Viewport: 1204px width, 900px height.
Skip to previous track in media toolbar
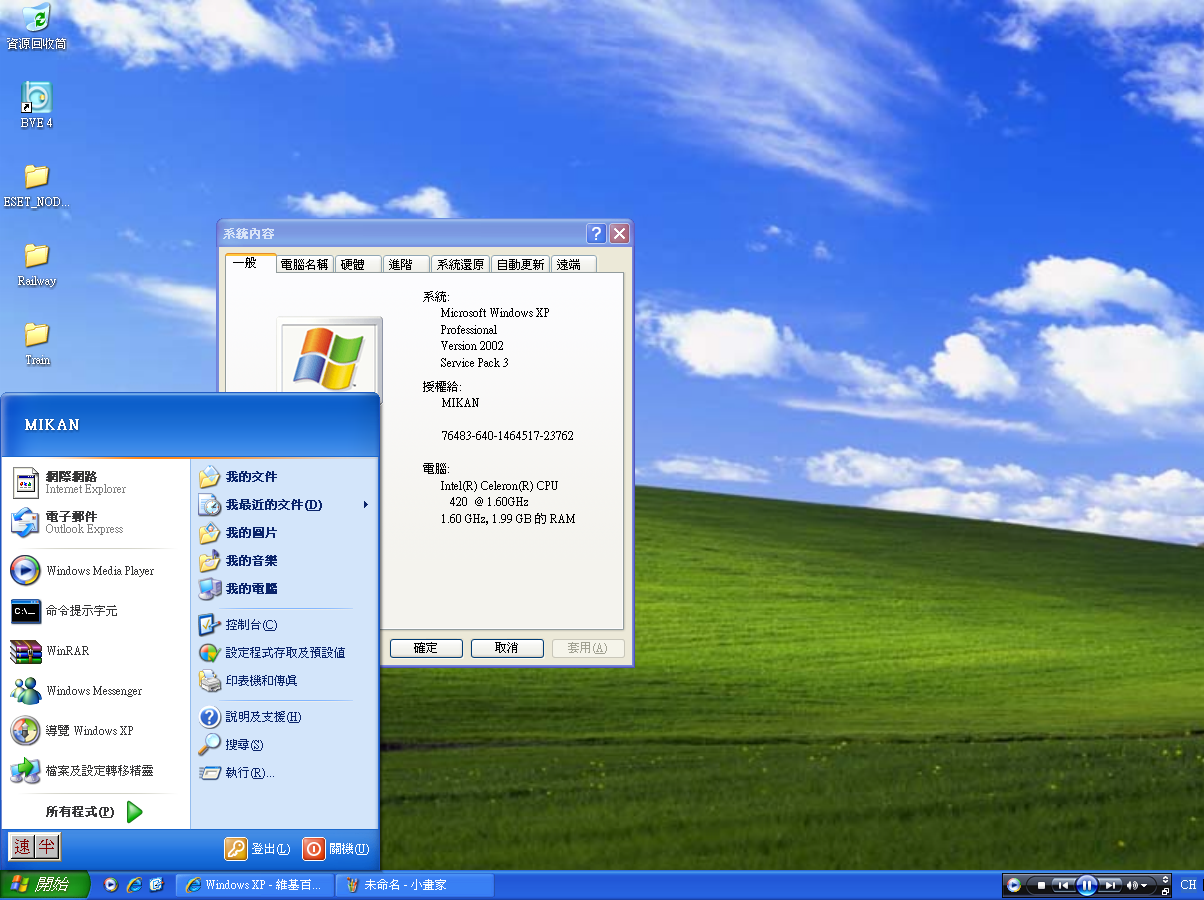coord(1063,885)
